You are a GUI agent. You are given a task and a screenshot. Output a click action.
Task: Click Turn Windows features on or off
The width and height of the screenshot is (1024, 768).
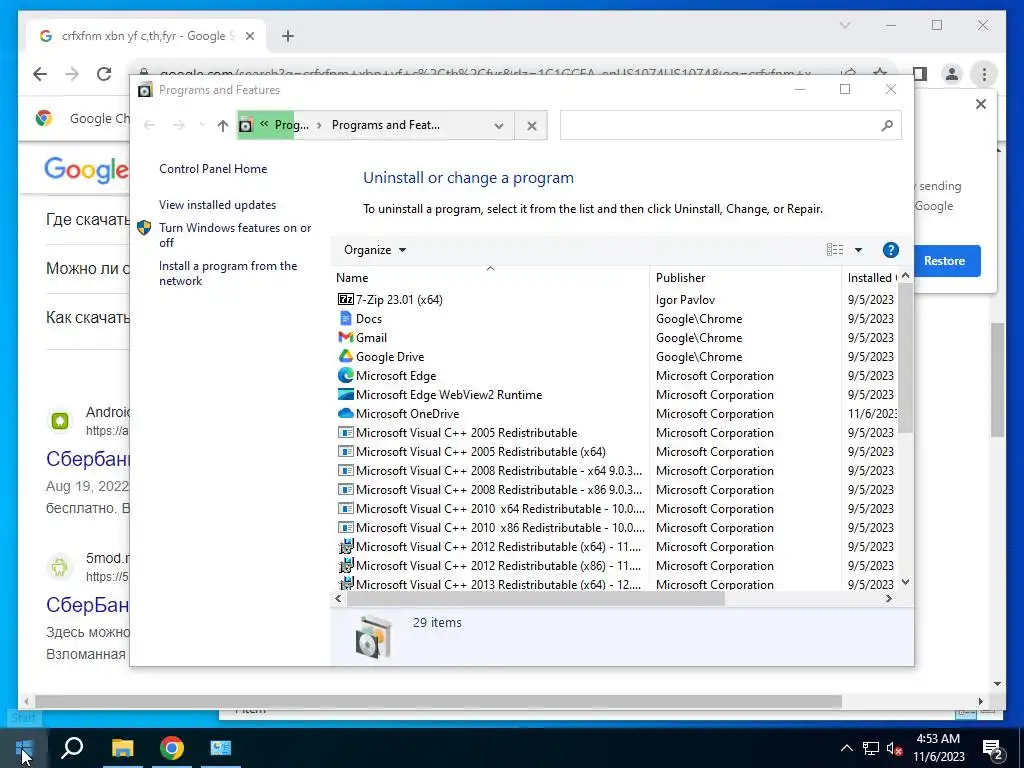point(235,235)
